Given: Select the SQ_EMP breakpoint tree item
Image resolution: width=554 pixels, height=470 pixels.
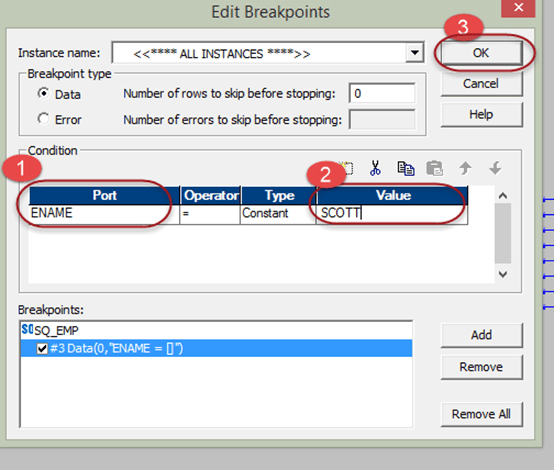Looking at the screenshot, I should point(57,331).
